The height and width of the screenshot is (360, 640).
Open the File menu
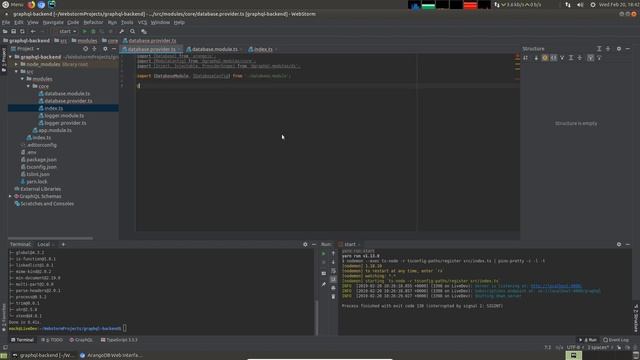pos(6,22)
